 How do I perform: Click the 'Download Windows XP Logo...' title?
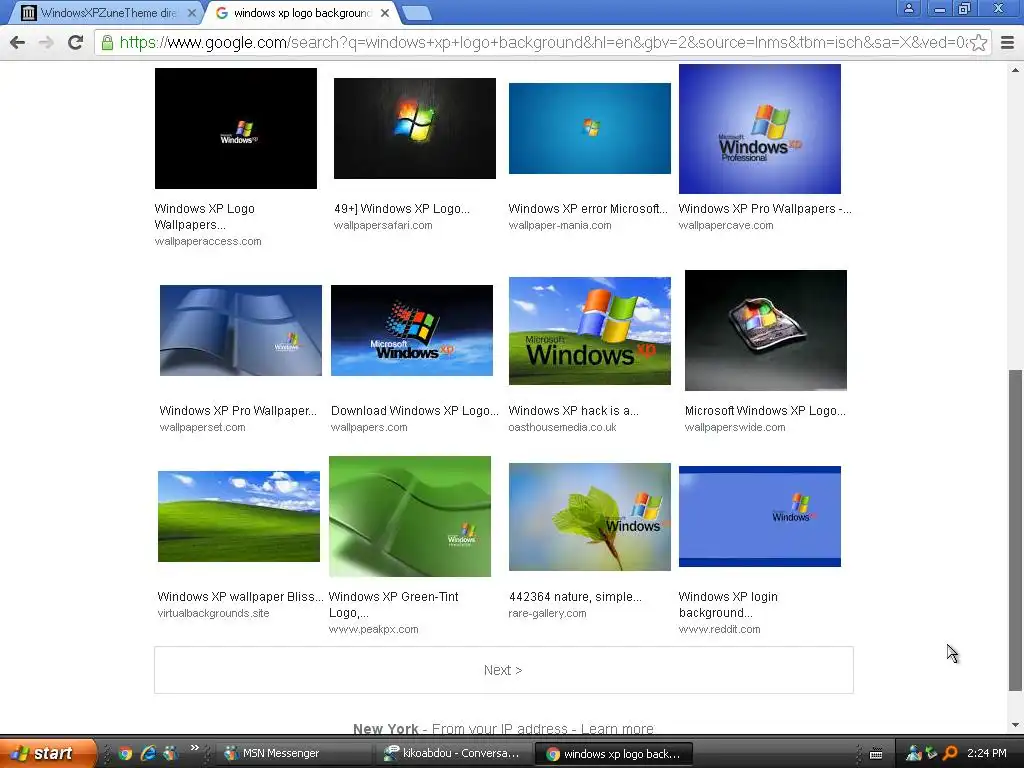tap(415, 411)
